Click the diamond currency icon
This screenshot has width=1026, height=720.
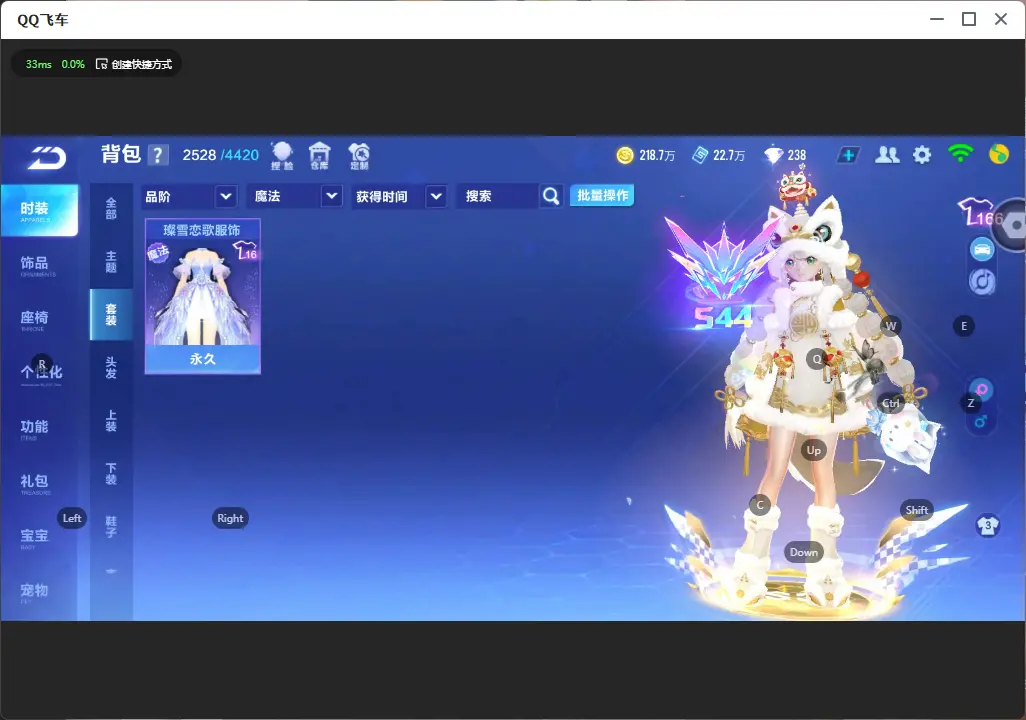click(773, 155)
